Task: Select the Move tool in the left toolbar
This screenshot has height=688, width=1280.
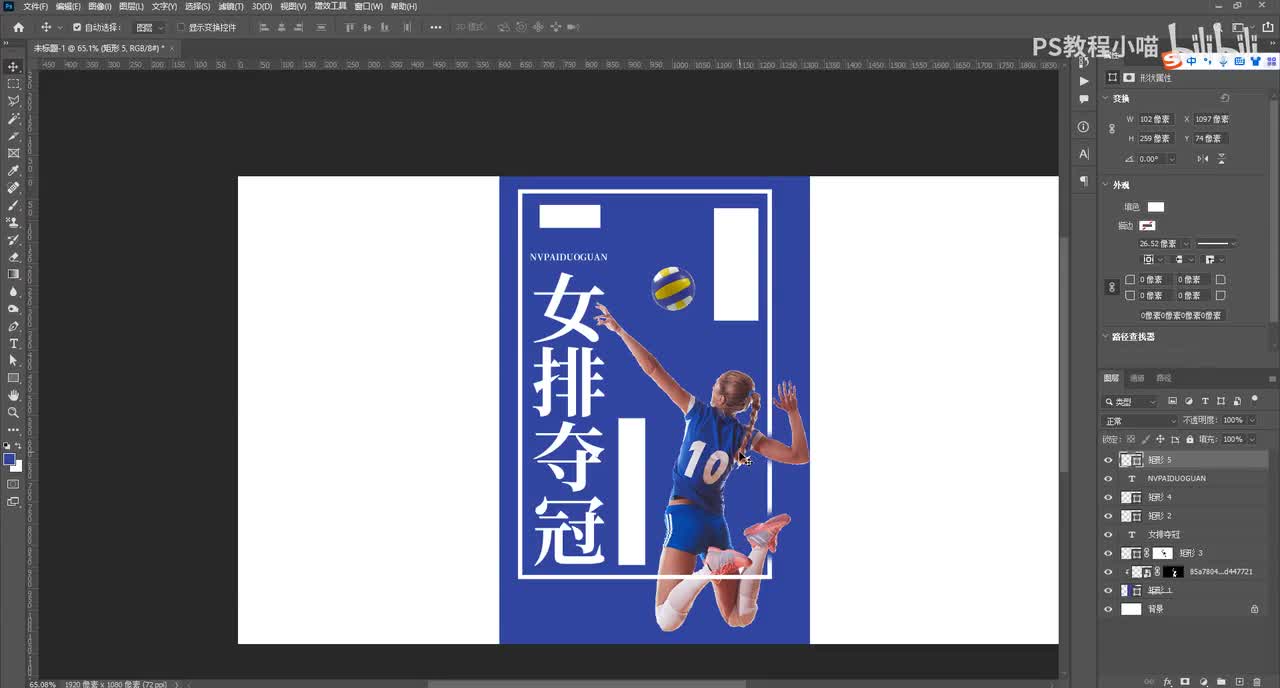Action: (x=13, y=66)
